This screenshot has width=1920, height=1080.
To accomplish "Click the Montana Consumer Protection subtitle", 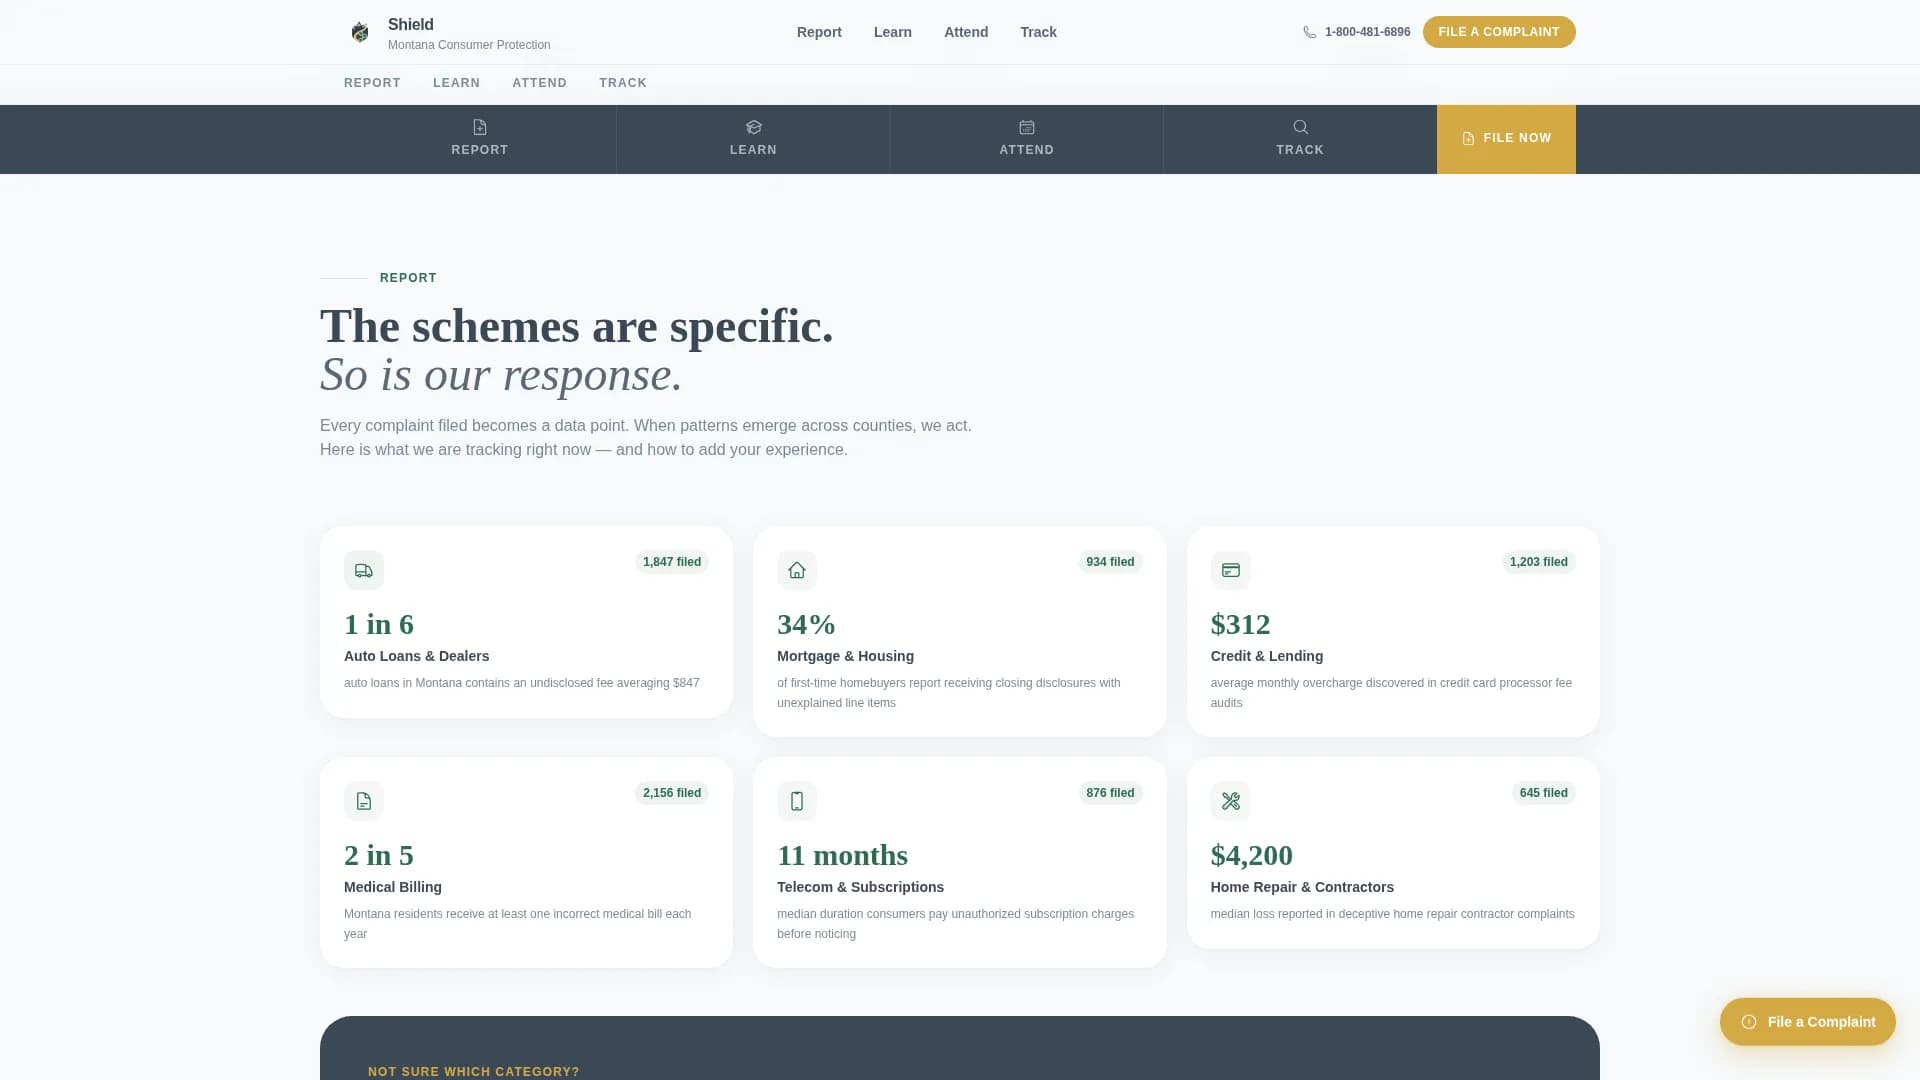I will pos(469,45).
